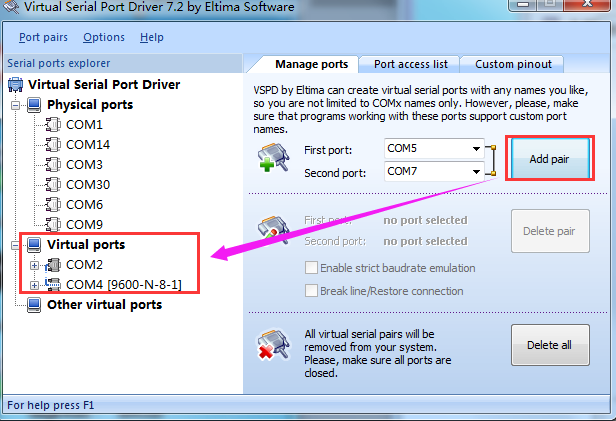Collapse the Physical ports tree node

[15, 105]
